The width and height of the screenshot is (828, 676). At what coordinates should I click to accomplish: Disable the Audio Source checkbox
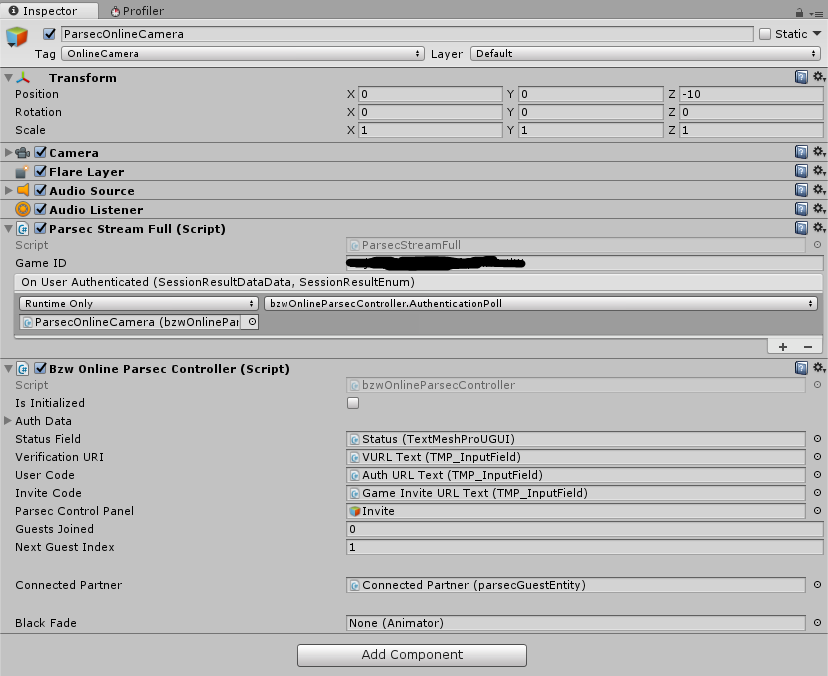pyautogui.click(x=41, y=190)
